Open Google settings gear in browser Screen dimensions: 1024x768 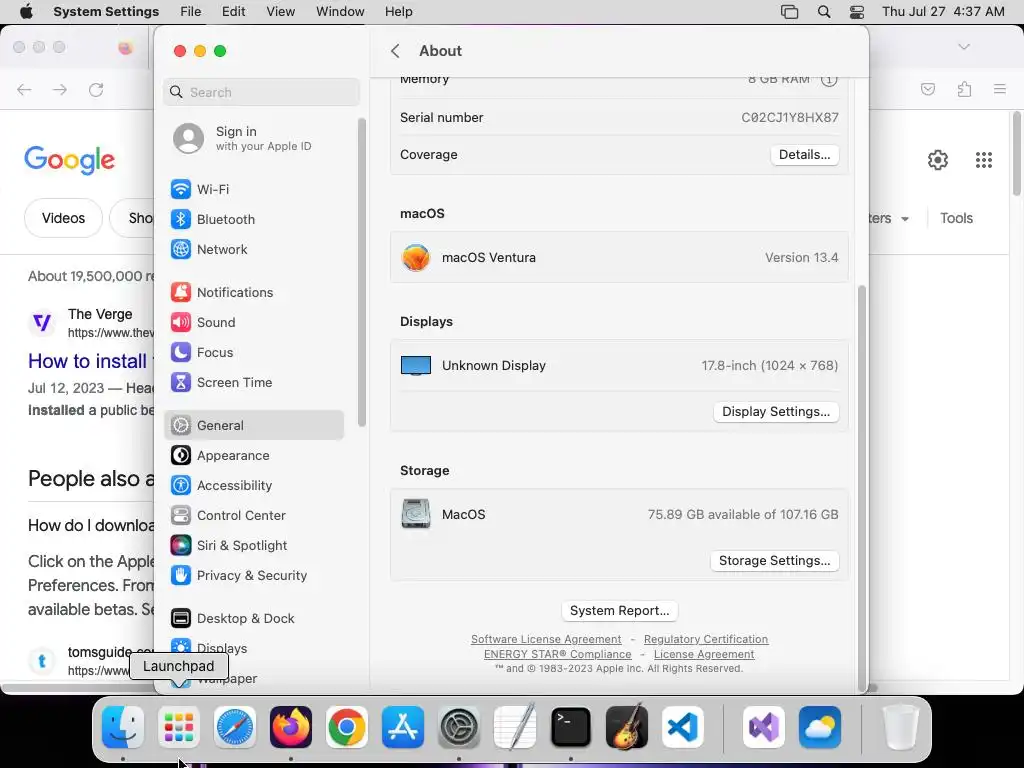938,160
